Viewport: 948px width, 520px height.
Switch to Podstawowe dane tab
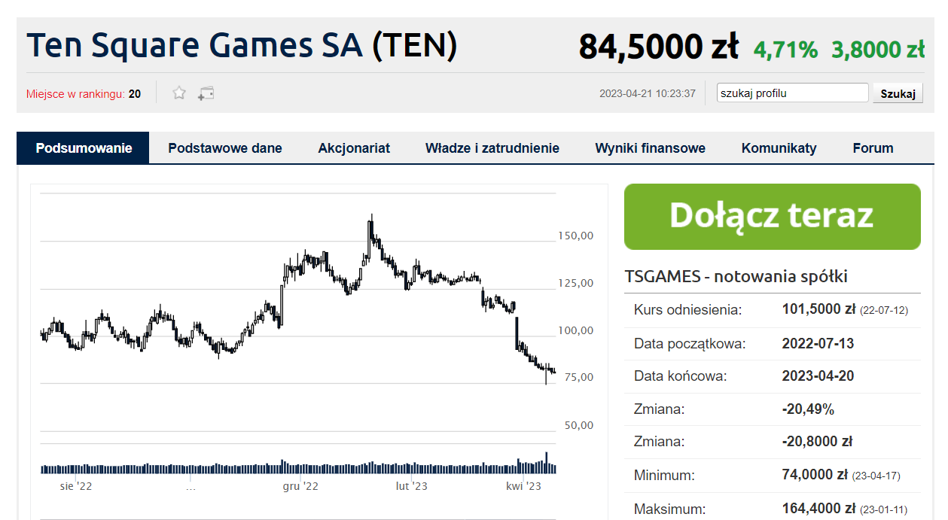(x=225, y=148)
